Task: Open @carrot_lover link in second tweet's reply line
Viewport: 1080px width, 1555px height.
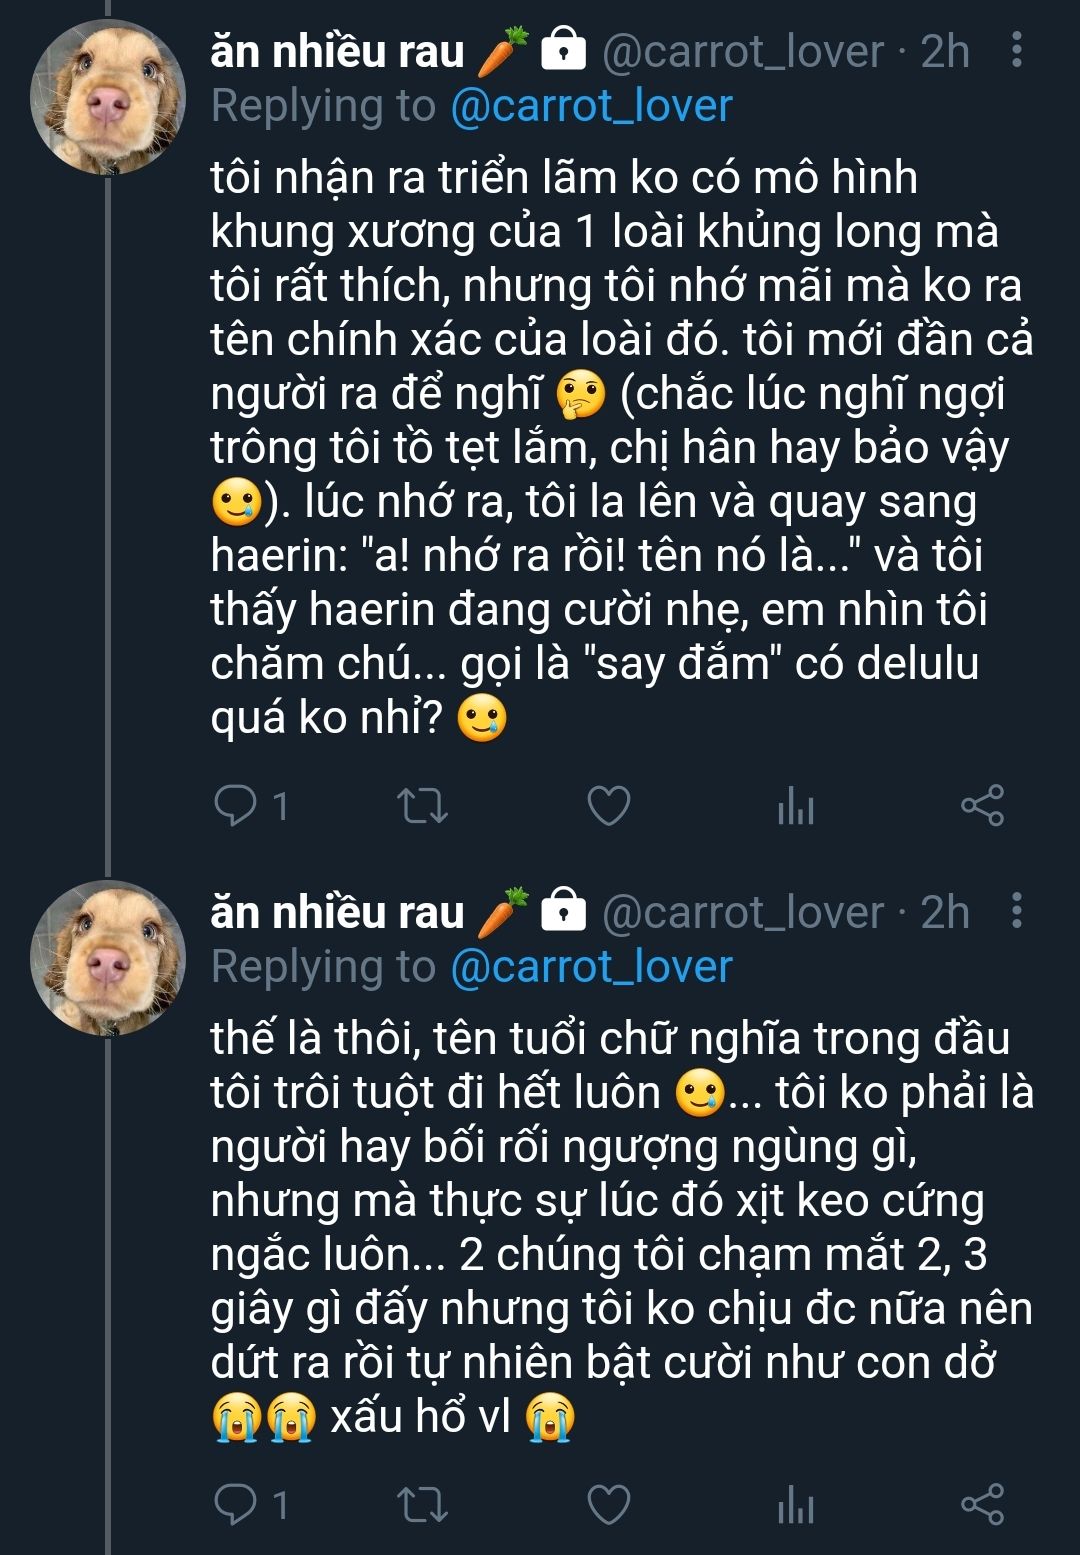Action: pyautogui.click(x=592, y=967)
